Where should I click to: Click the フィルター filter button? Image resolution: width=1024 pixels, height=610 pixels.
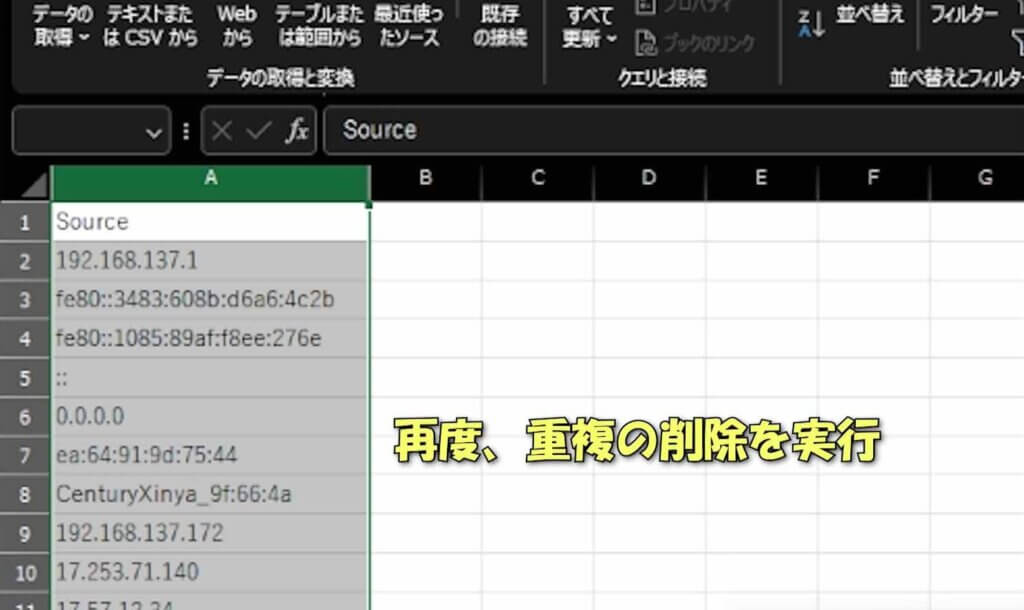point(964,15)
